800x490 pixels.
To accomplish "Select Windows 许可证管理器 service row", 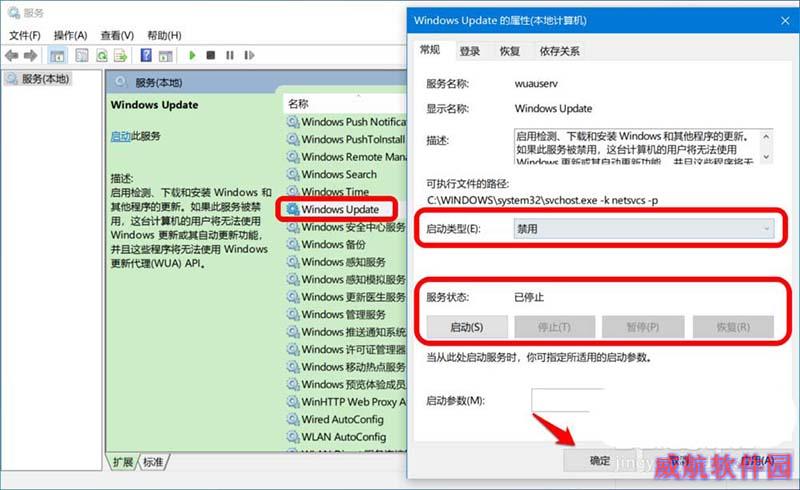I will click(346, 349).
